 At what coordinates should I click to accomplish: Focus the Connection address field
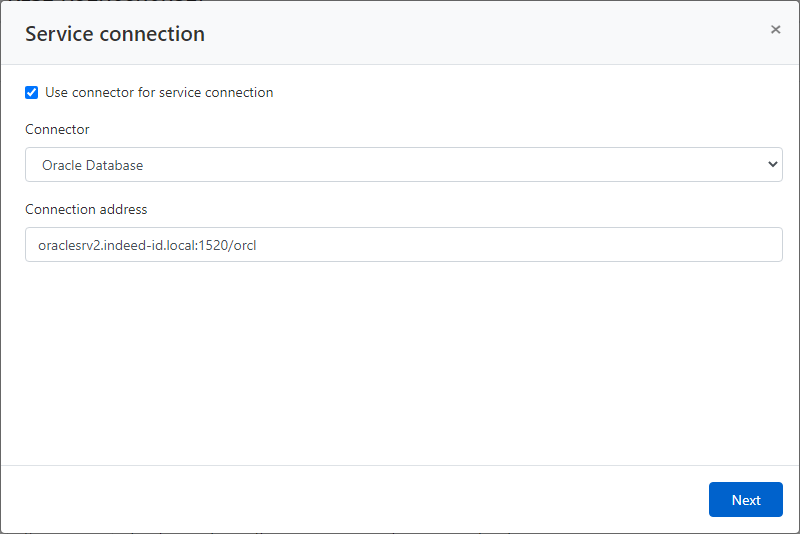(x=403, y=245)
